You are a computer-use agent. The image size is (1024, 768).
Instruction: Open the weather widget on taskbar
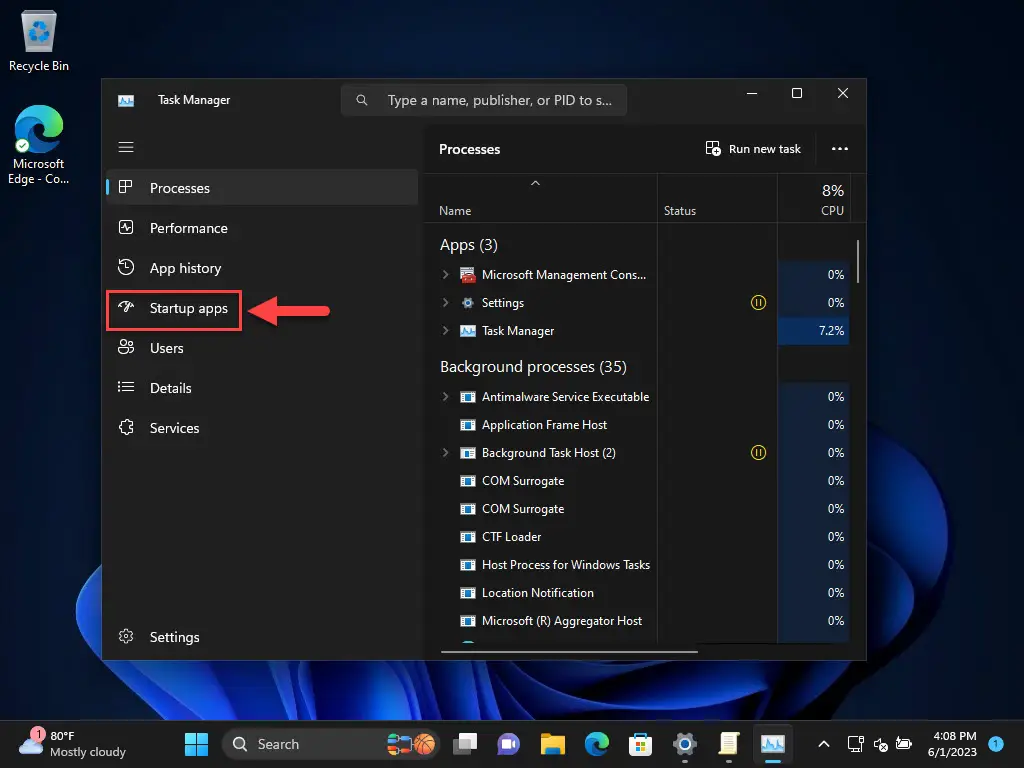pos(73,744)
